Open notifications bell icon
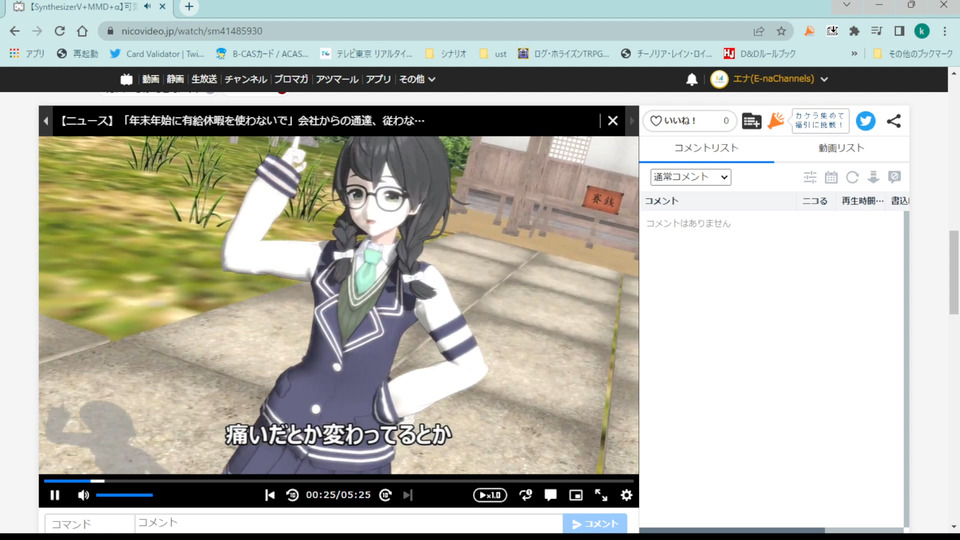The height and width of the screenshot is (540, 960). point(692,79)
